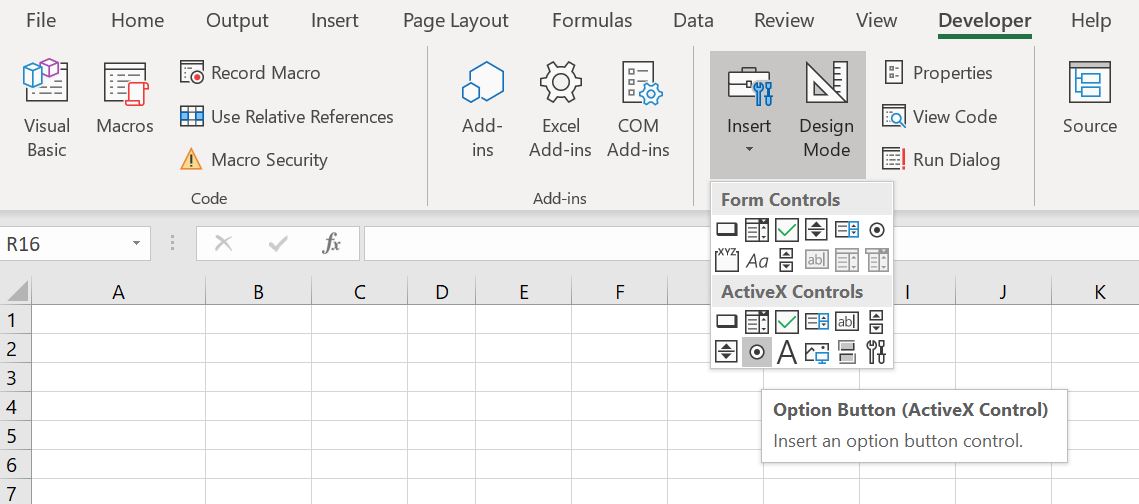Open View Code

(x=940, y=116)
